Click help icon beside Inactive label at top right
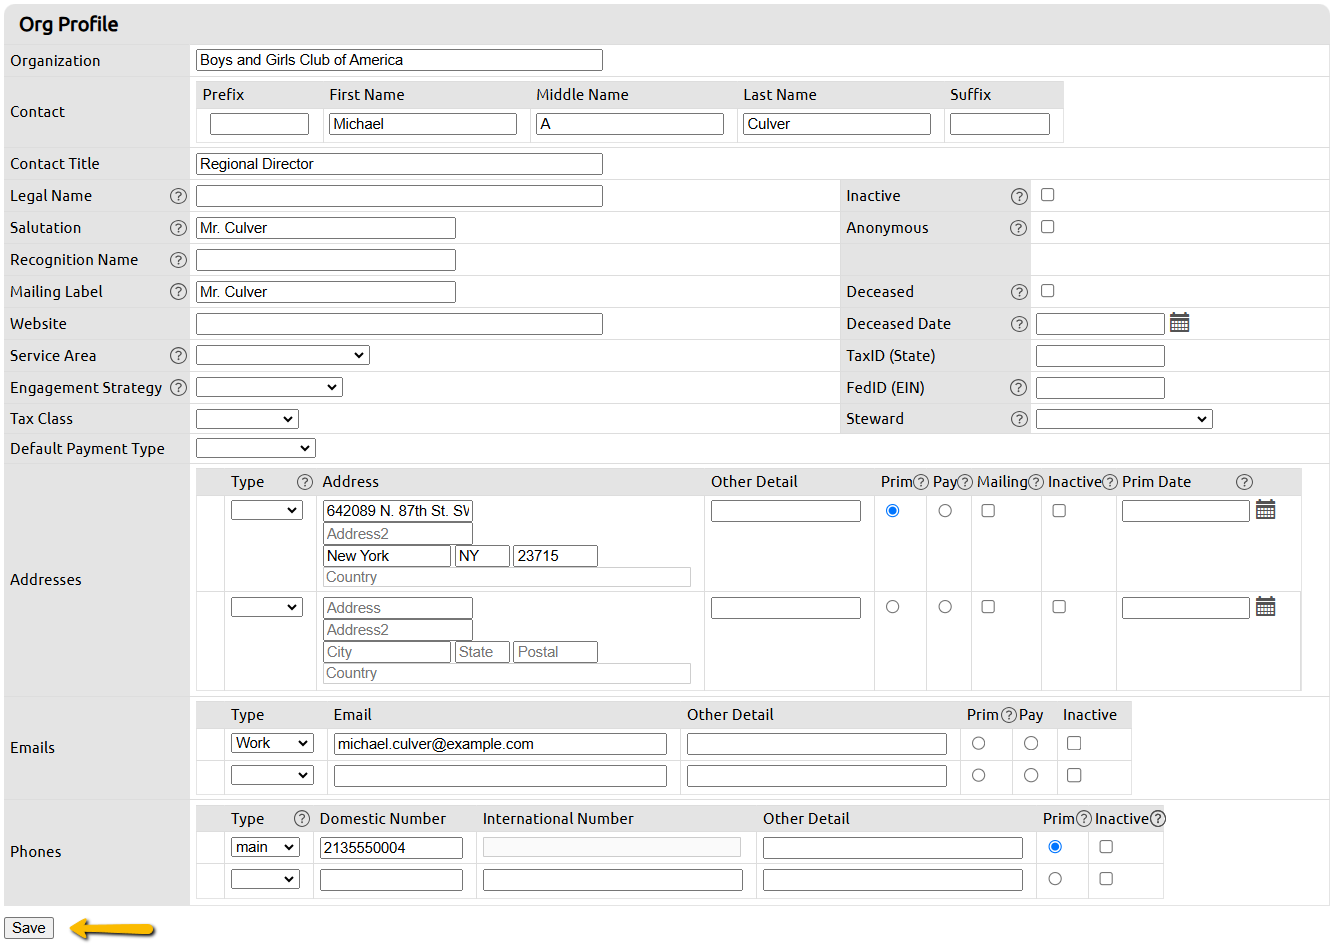1334x950 pixels. click(1019, 196)
